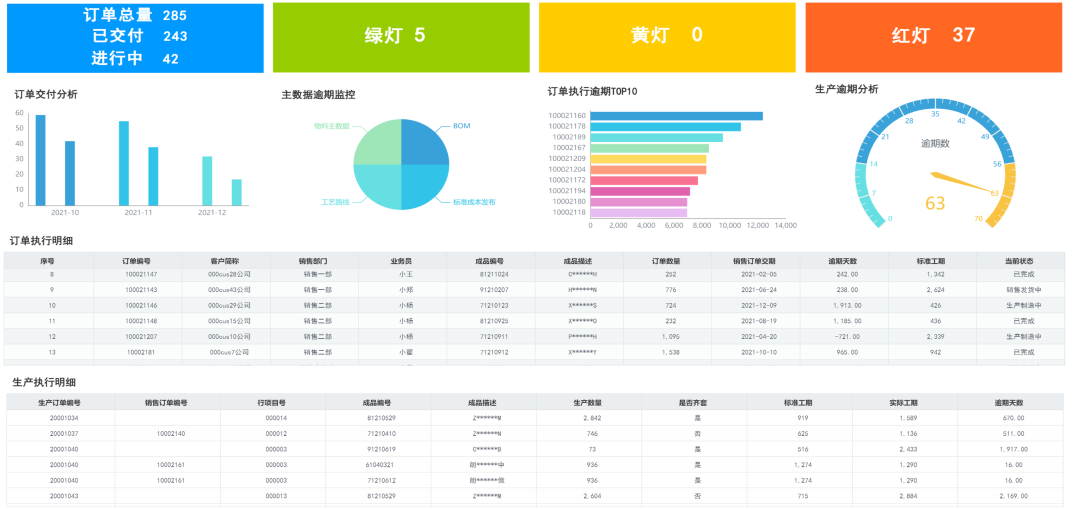
Task: Click the yellow 100021209 bar
Action: pyautogui.click(x=648, y=158)
